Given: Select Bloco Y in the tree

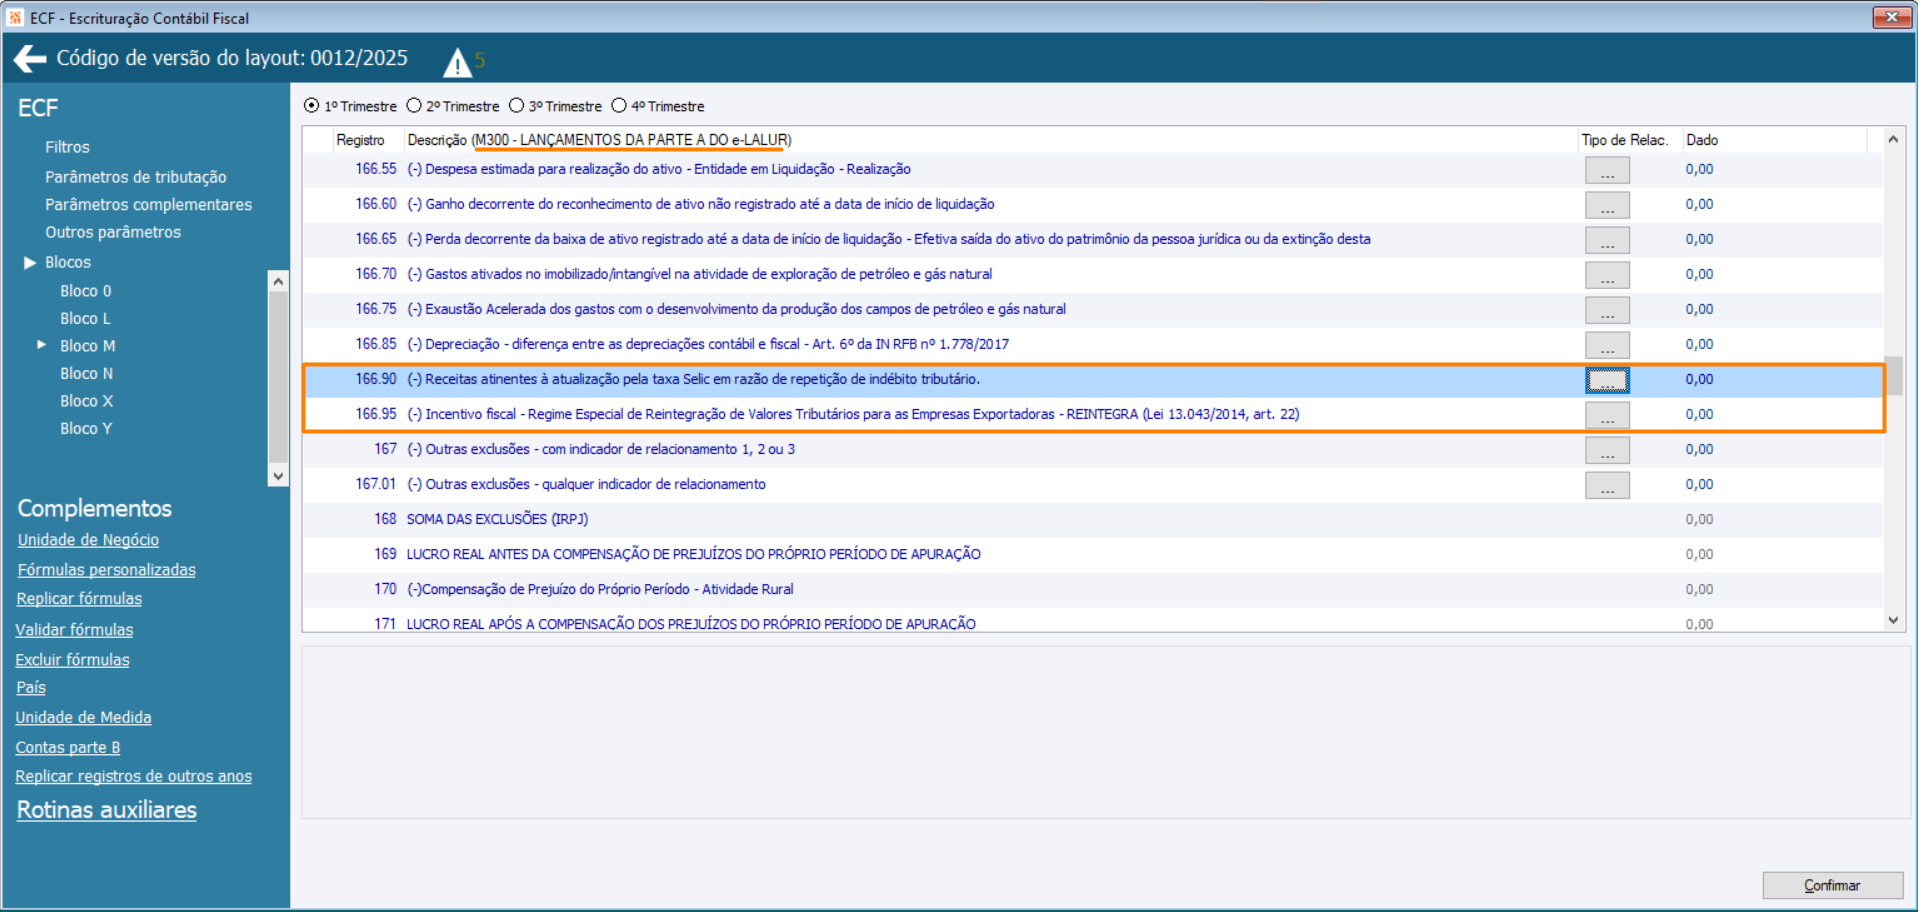Looking at the screenshot, I should pos(86,428).
